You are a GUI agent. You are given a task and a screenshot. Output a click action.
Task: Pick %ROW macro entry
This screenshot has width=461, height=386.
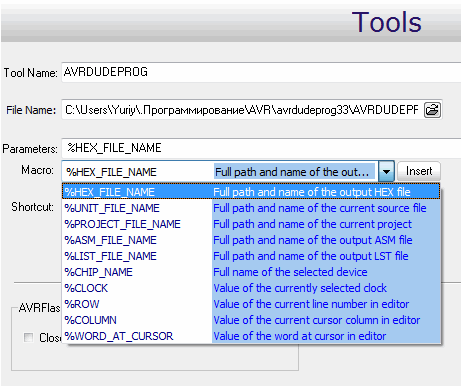pyautogui.click(x=251, y=304)
